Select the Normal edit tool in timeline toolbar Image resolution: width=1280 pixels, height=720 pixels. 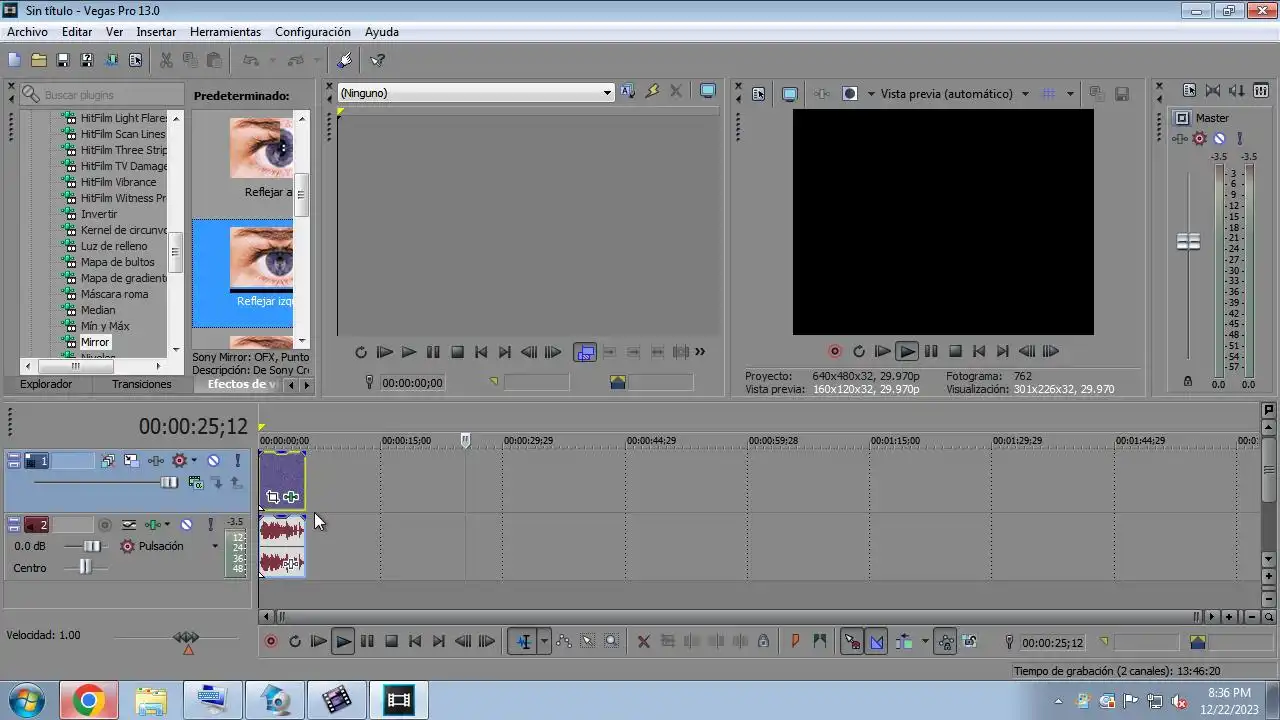(x=523, y=642)
